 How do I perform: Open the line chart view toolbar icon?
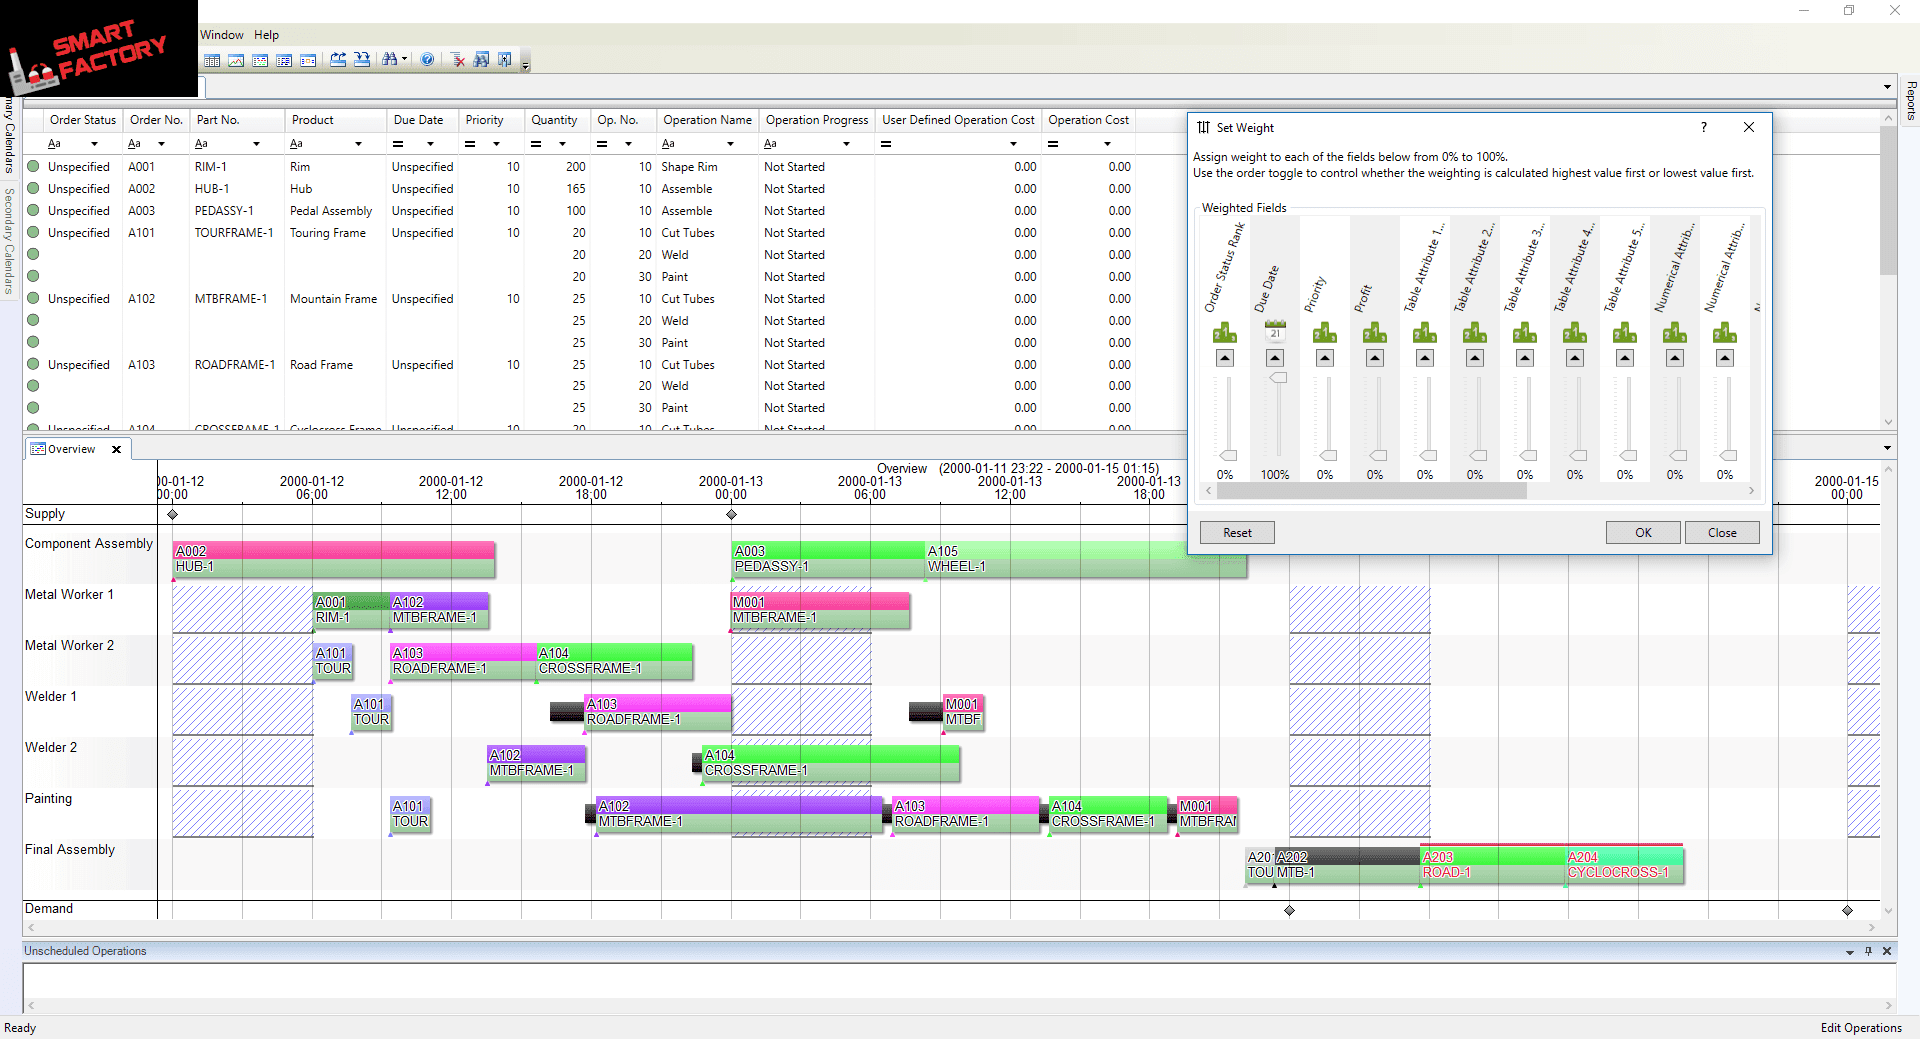point(236,61)
